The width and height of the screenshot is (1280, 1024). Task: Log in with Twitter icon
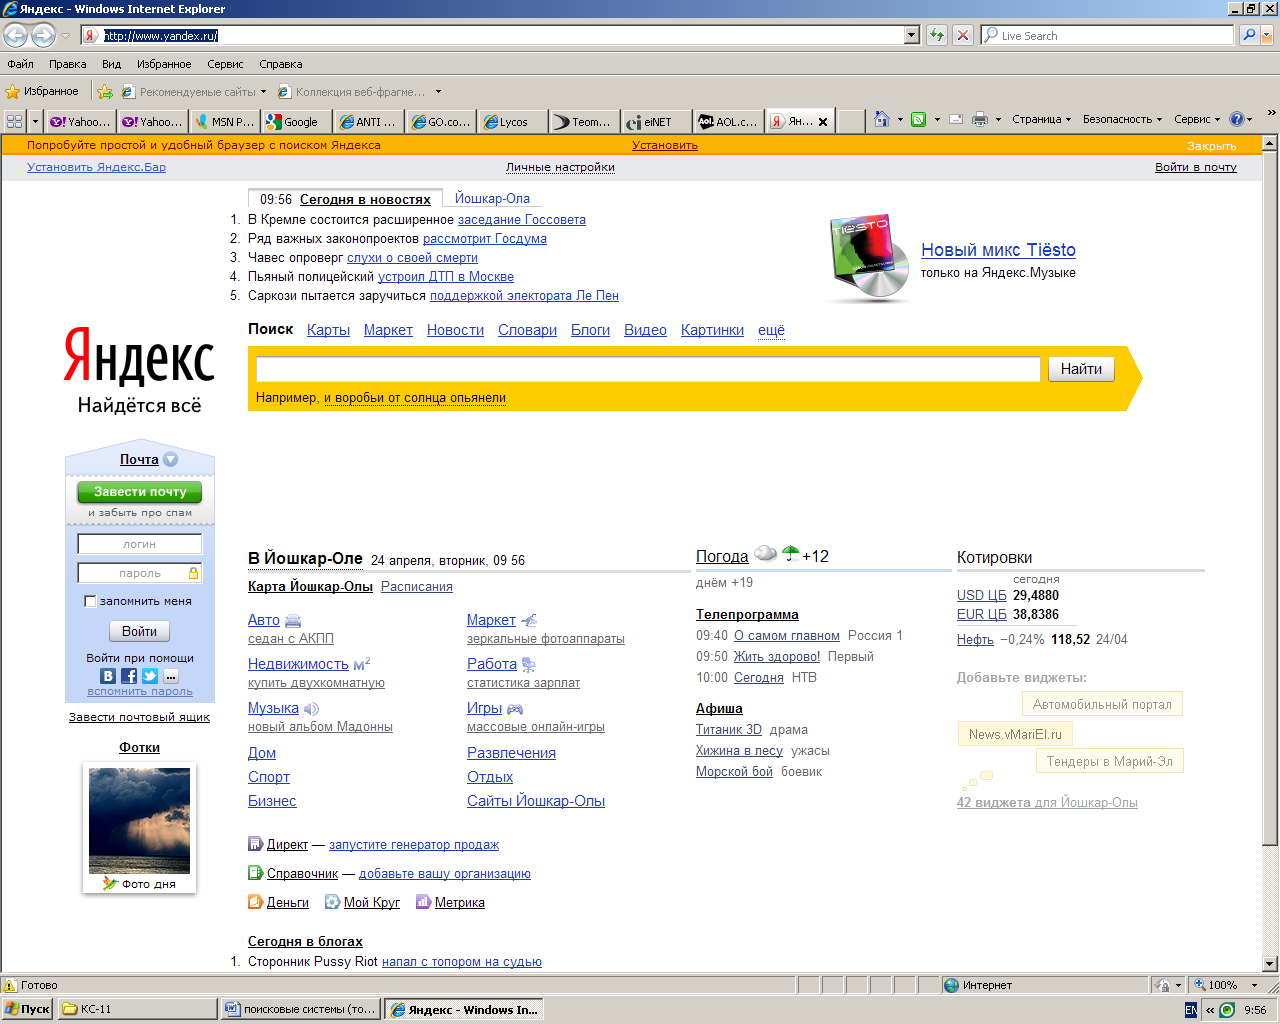(x=150, y=676)
